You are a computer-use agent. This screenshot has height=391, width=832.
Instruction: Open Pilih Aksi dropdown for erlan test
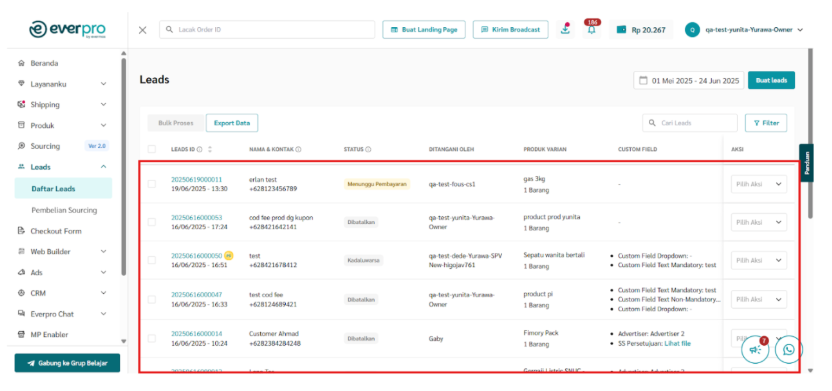[759, 184]
